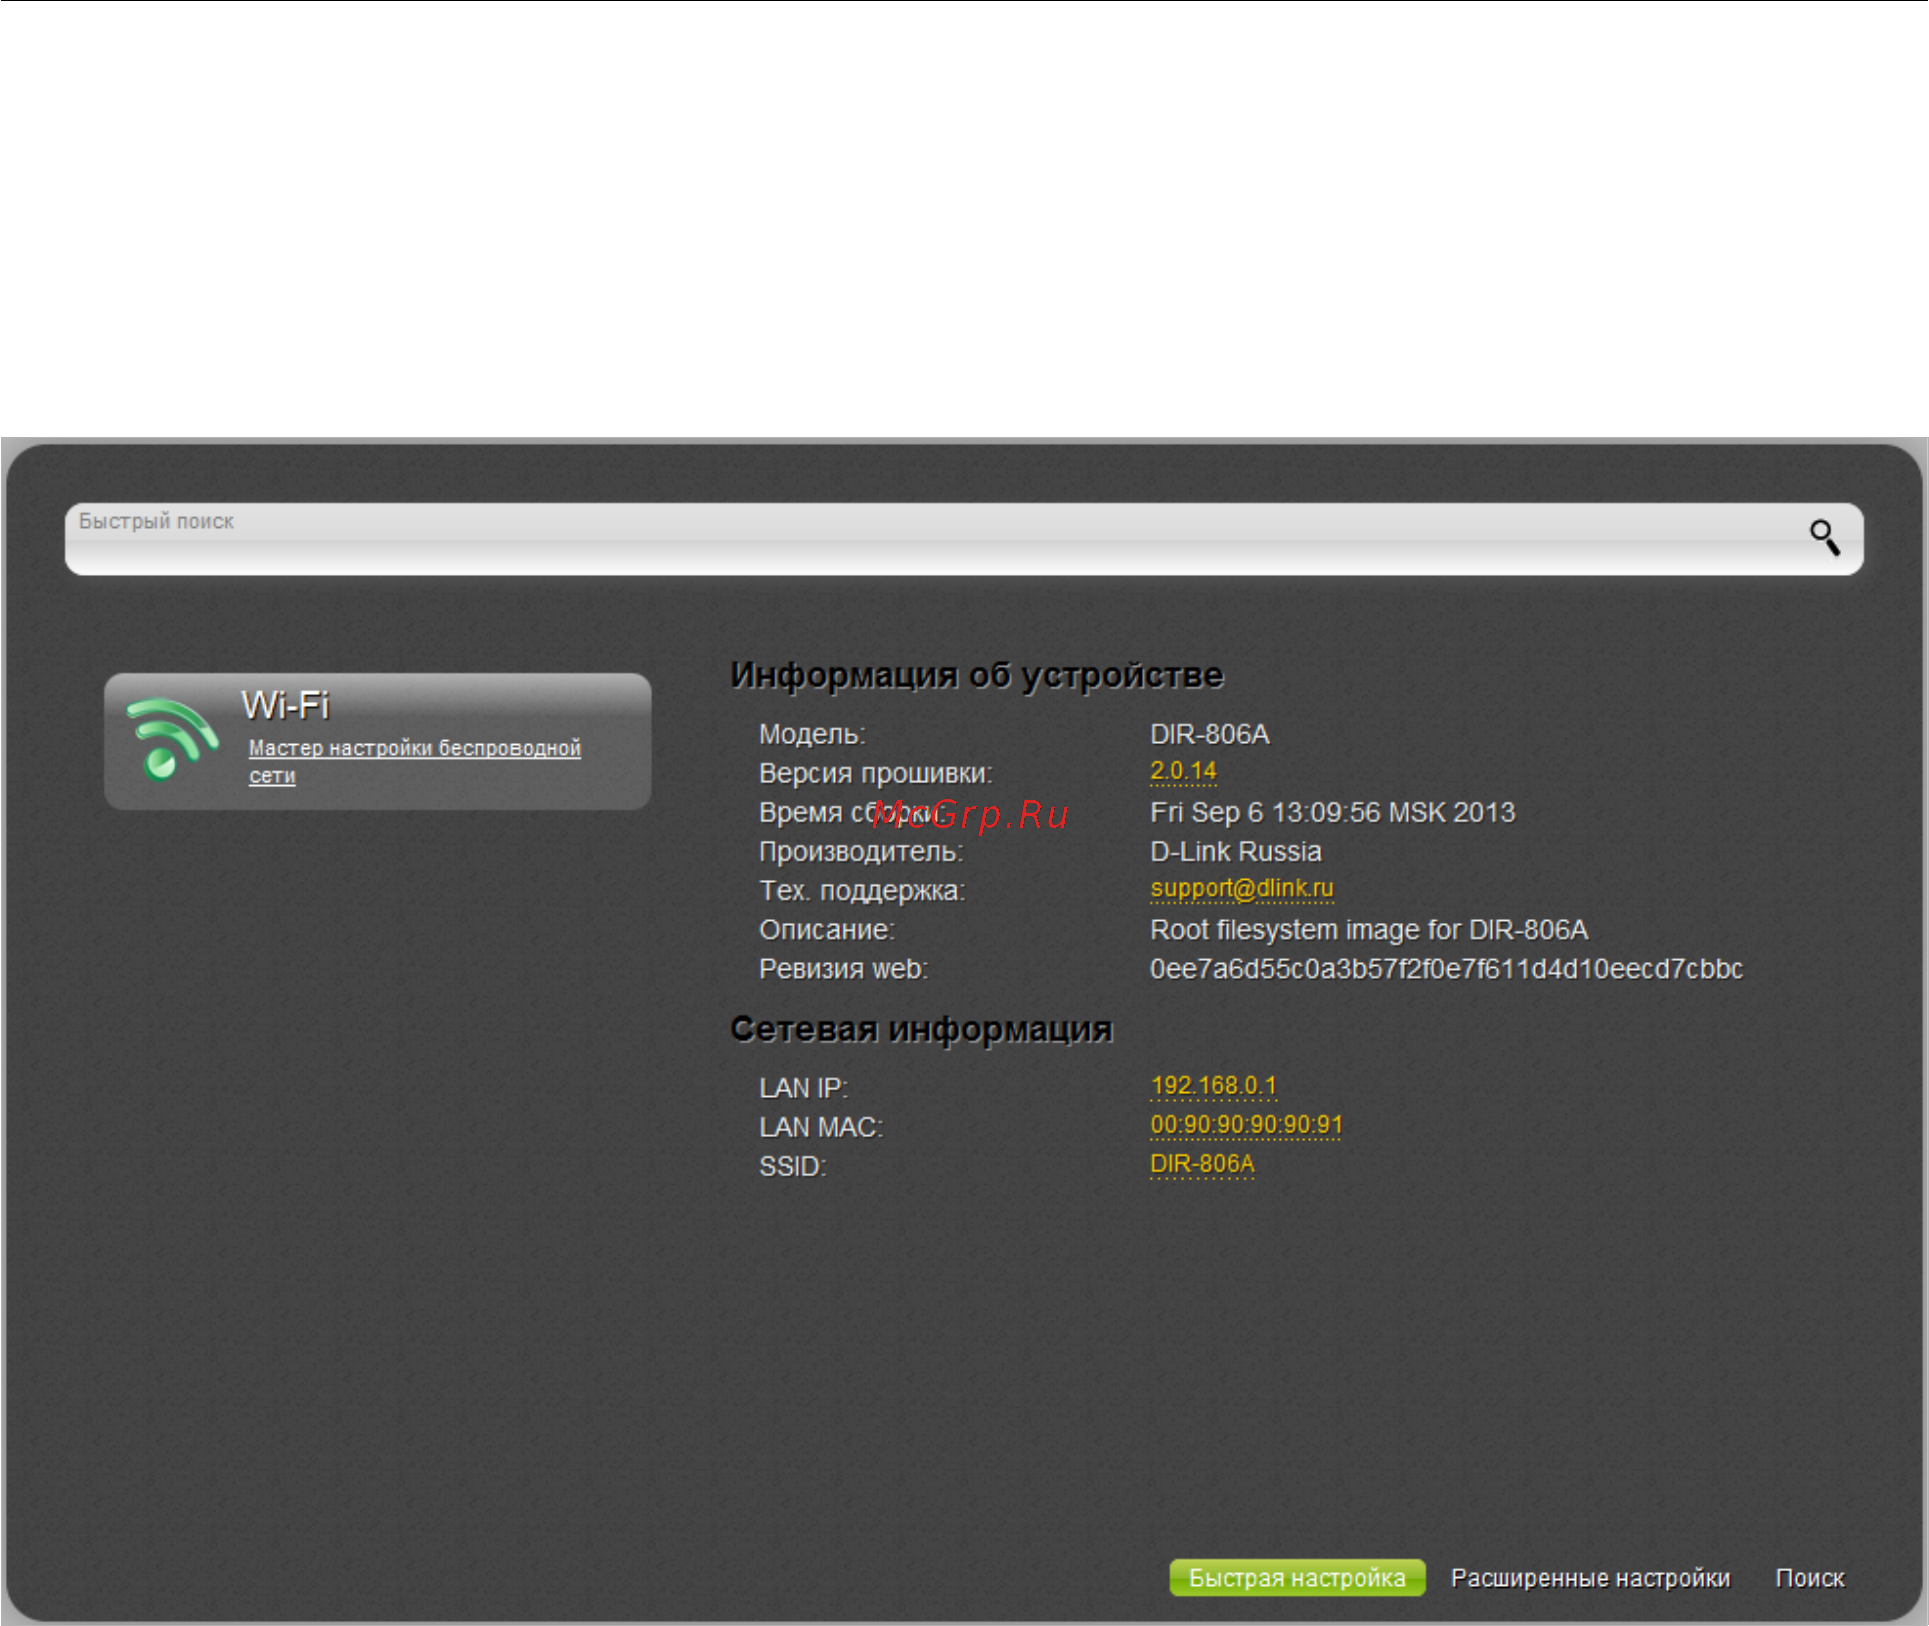Switch to Быстрая настройка tab

click(1297, 1578)
